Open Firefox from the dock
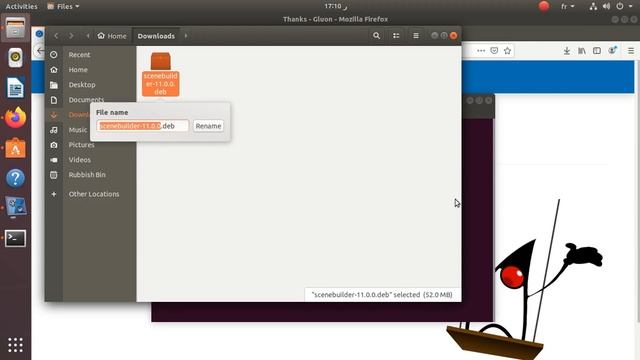Screen dimensions: 640x360 [x=15, y=118]
